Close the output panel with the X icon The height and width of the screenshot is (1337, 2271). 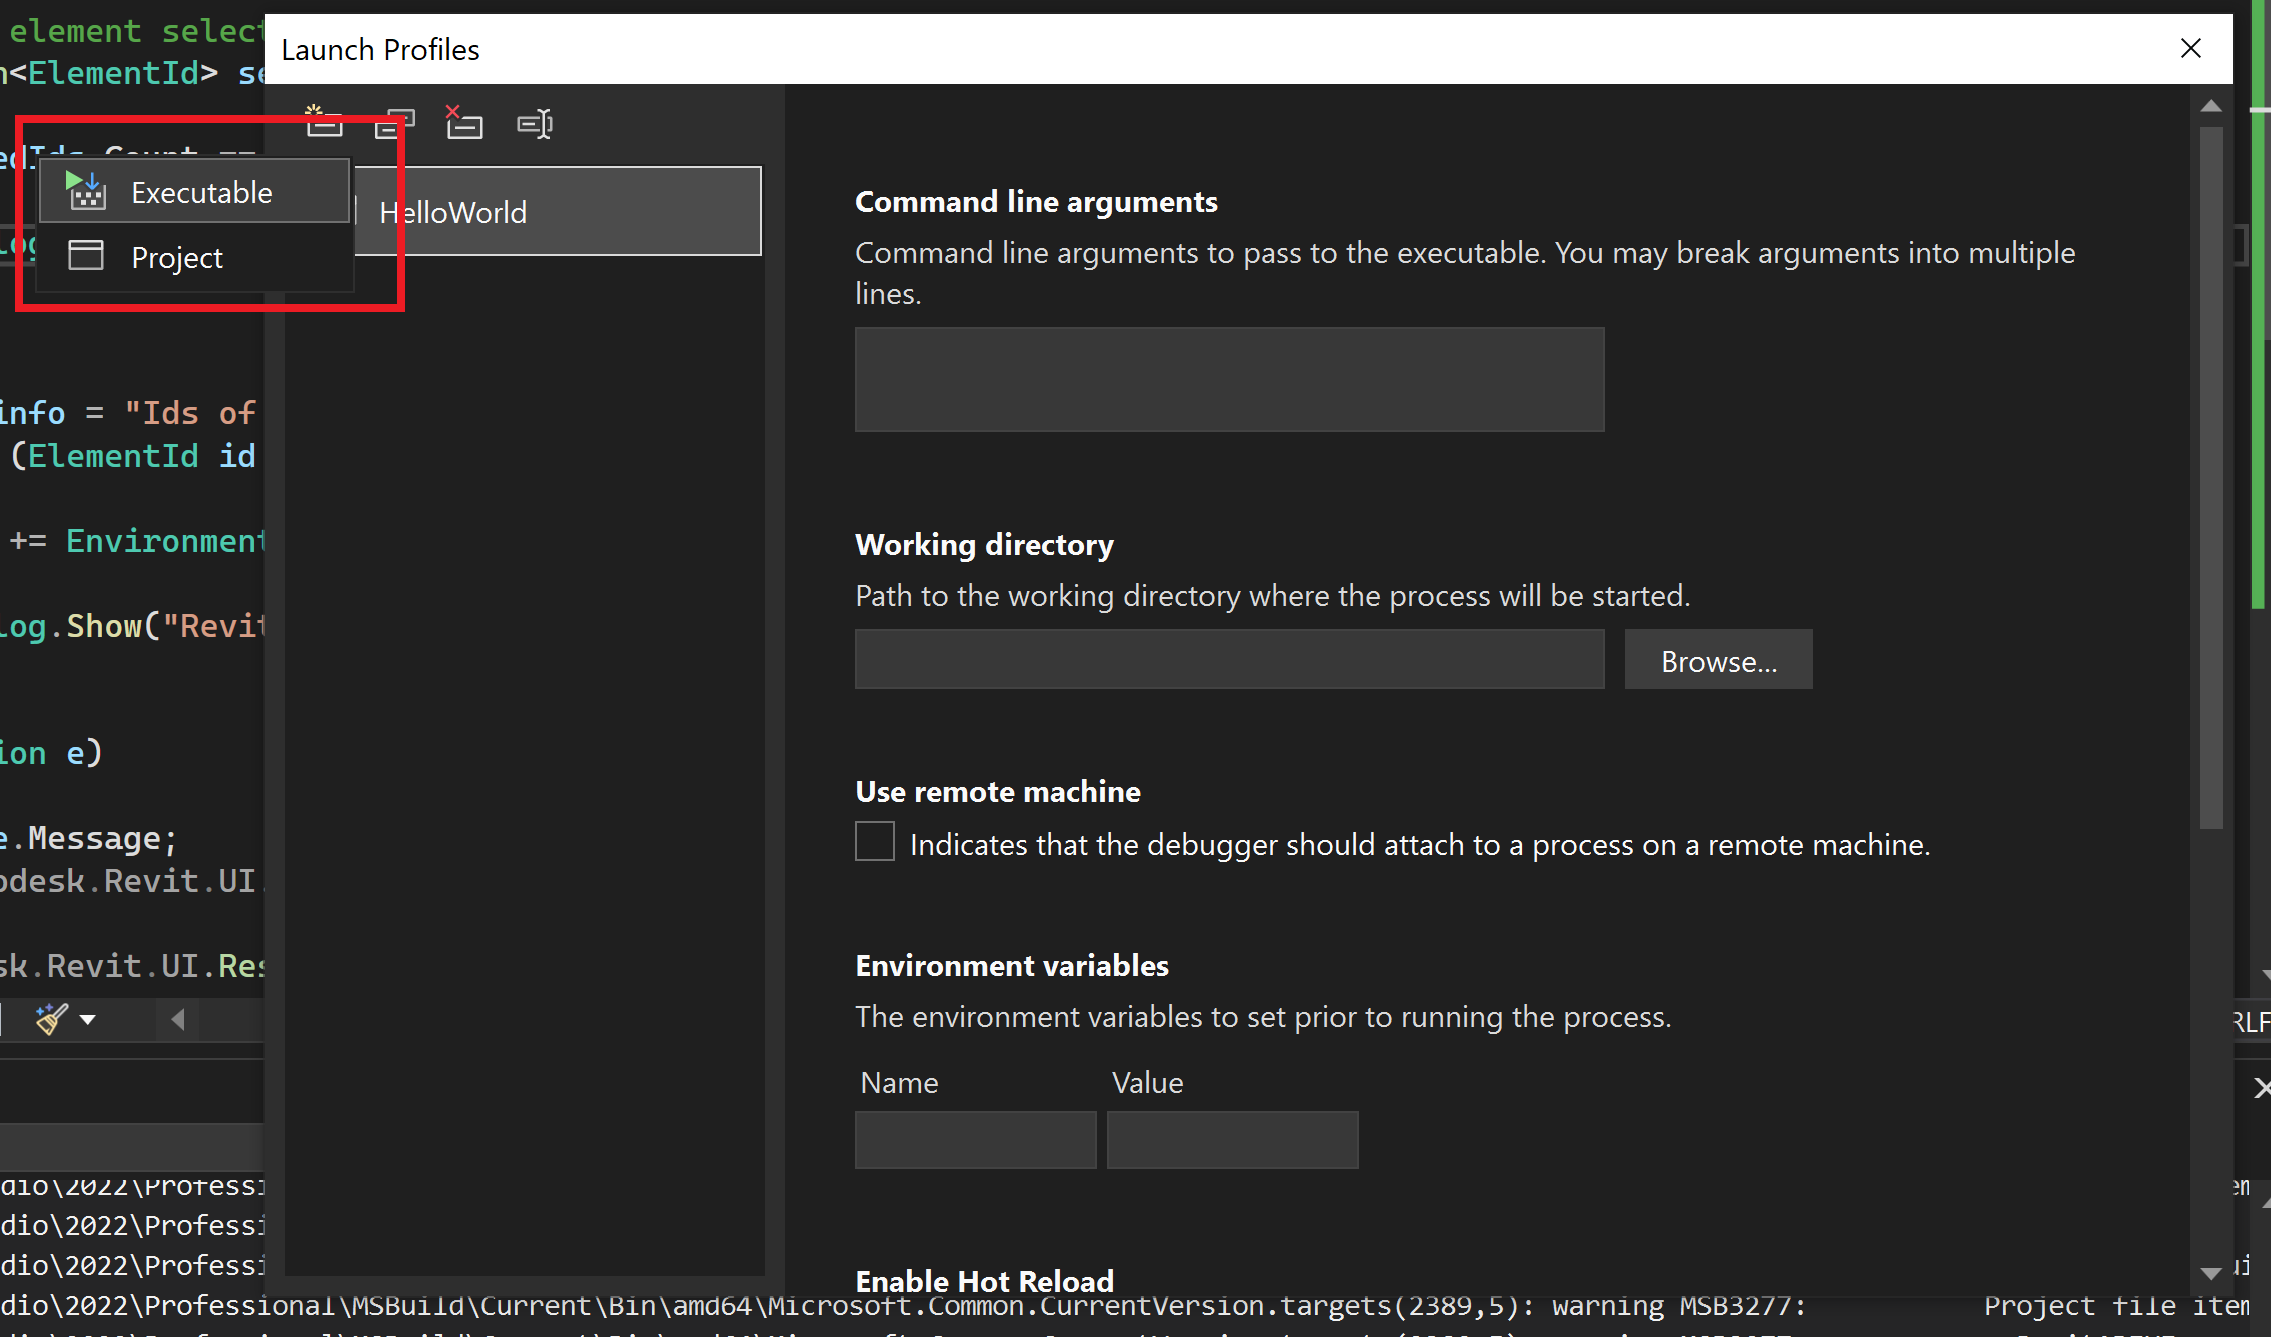(x=2261, y=1087)
